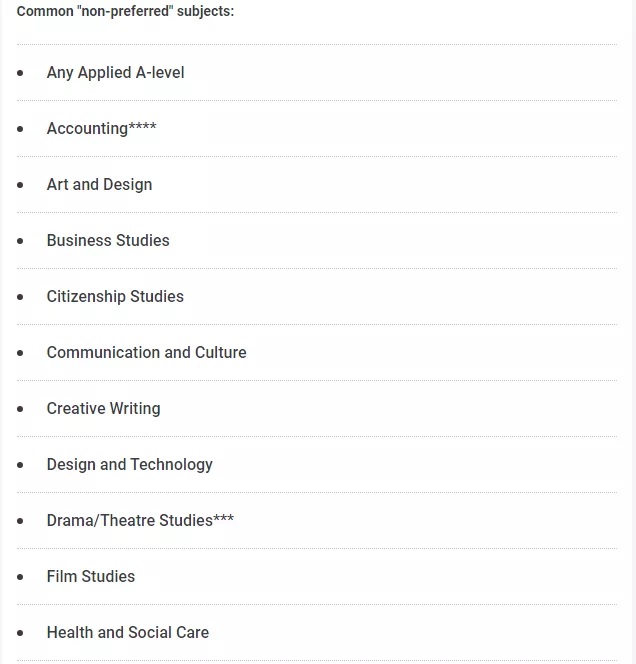Click the bullet next to 'Design and Technology'
636x664 pixels.
(20, 465)
